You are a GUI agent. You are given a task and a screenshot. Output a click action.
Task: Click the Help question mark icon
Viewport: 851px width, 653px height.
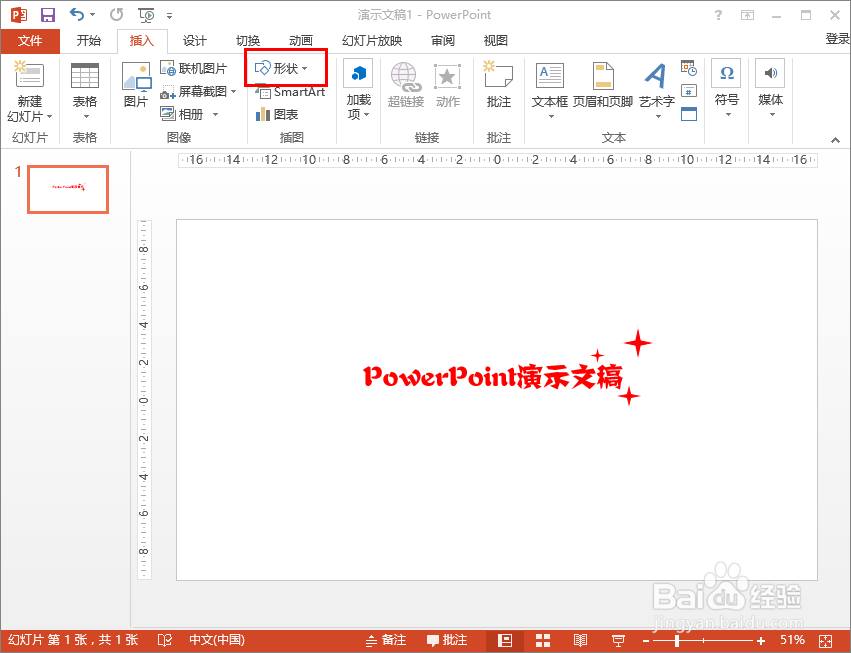point(719,15)
